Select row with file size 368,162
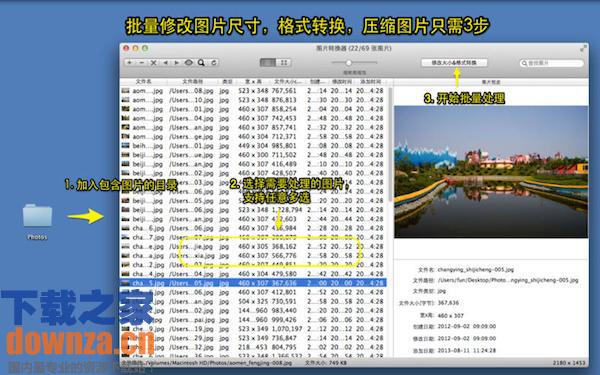Image resolution: width=600 pixels, height=375 pixels. [x=253, y=246]
